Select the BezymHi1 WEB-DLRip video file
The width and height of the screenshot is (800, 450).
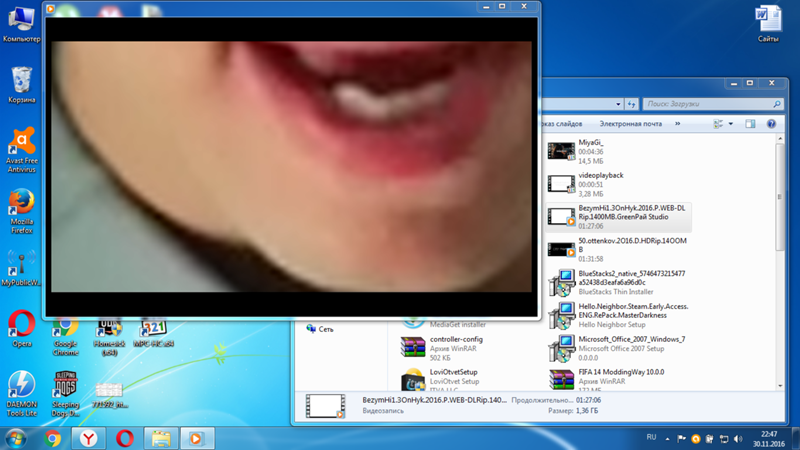click(x=618, y=217)
